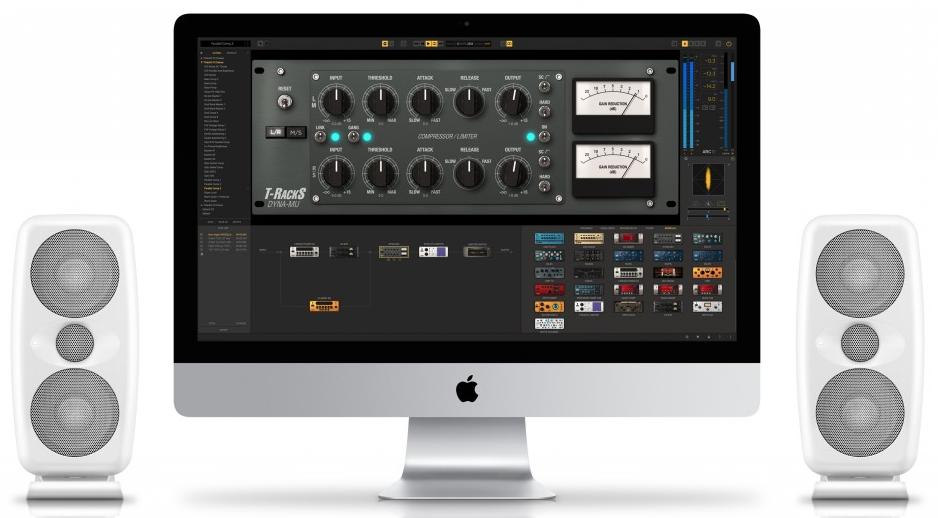
Task: Click the orange play button in the top toolbar
Action: (x=428, y=44)
